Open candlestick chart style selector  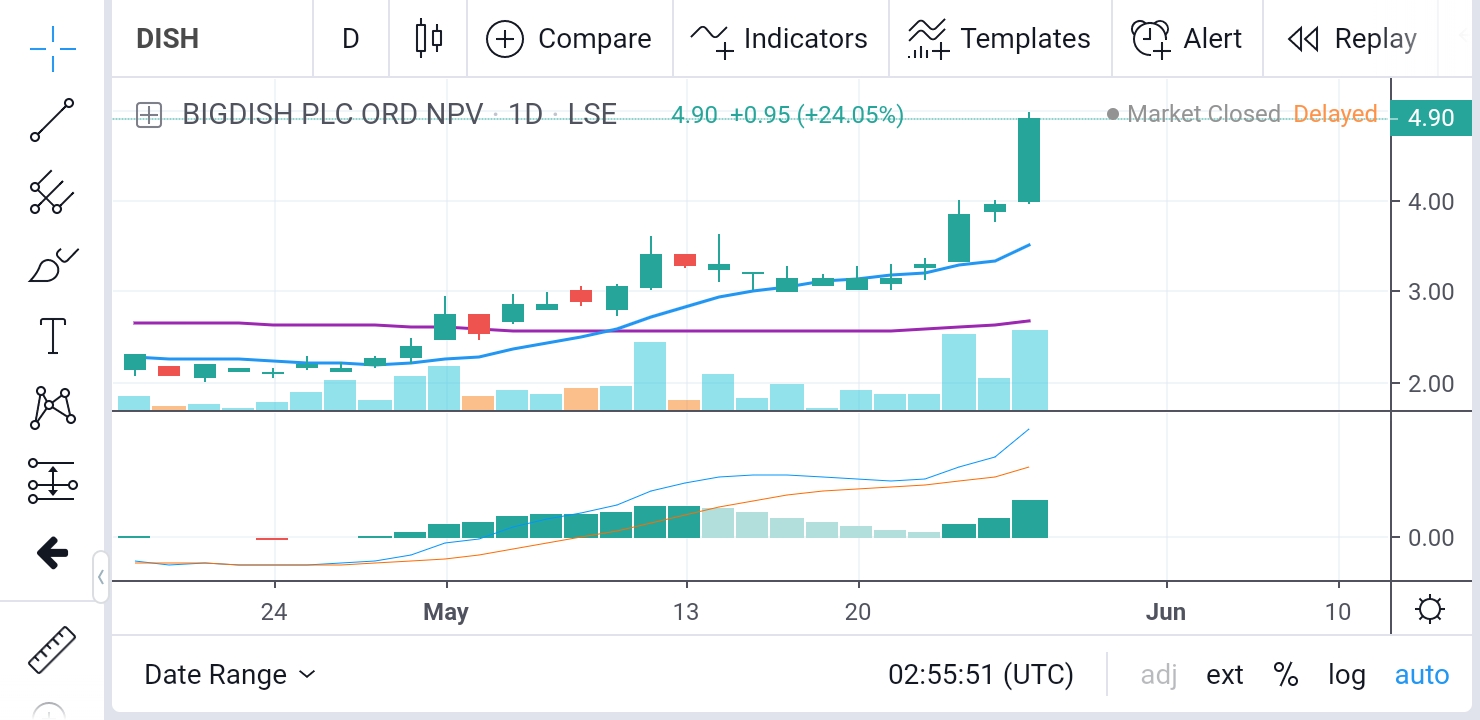[428, 39]
